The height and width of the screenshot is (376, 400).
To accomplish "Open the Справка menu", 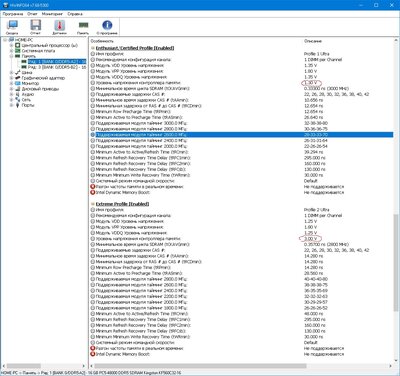I will (x=75, y=14).
